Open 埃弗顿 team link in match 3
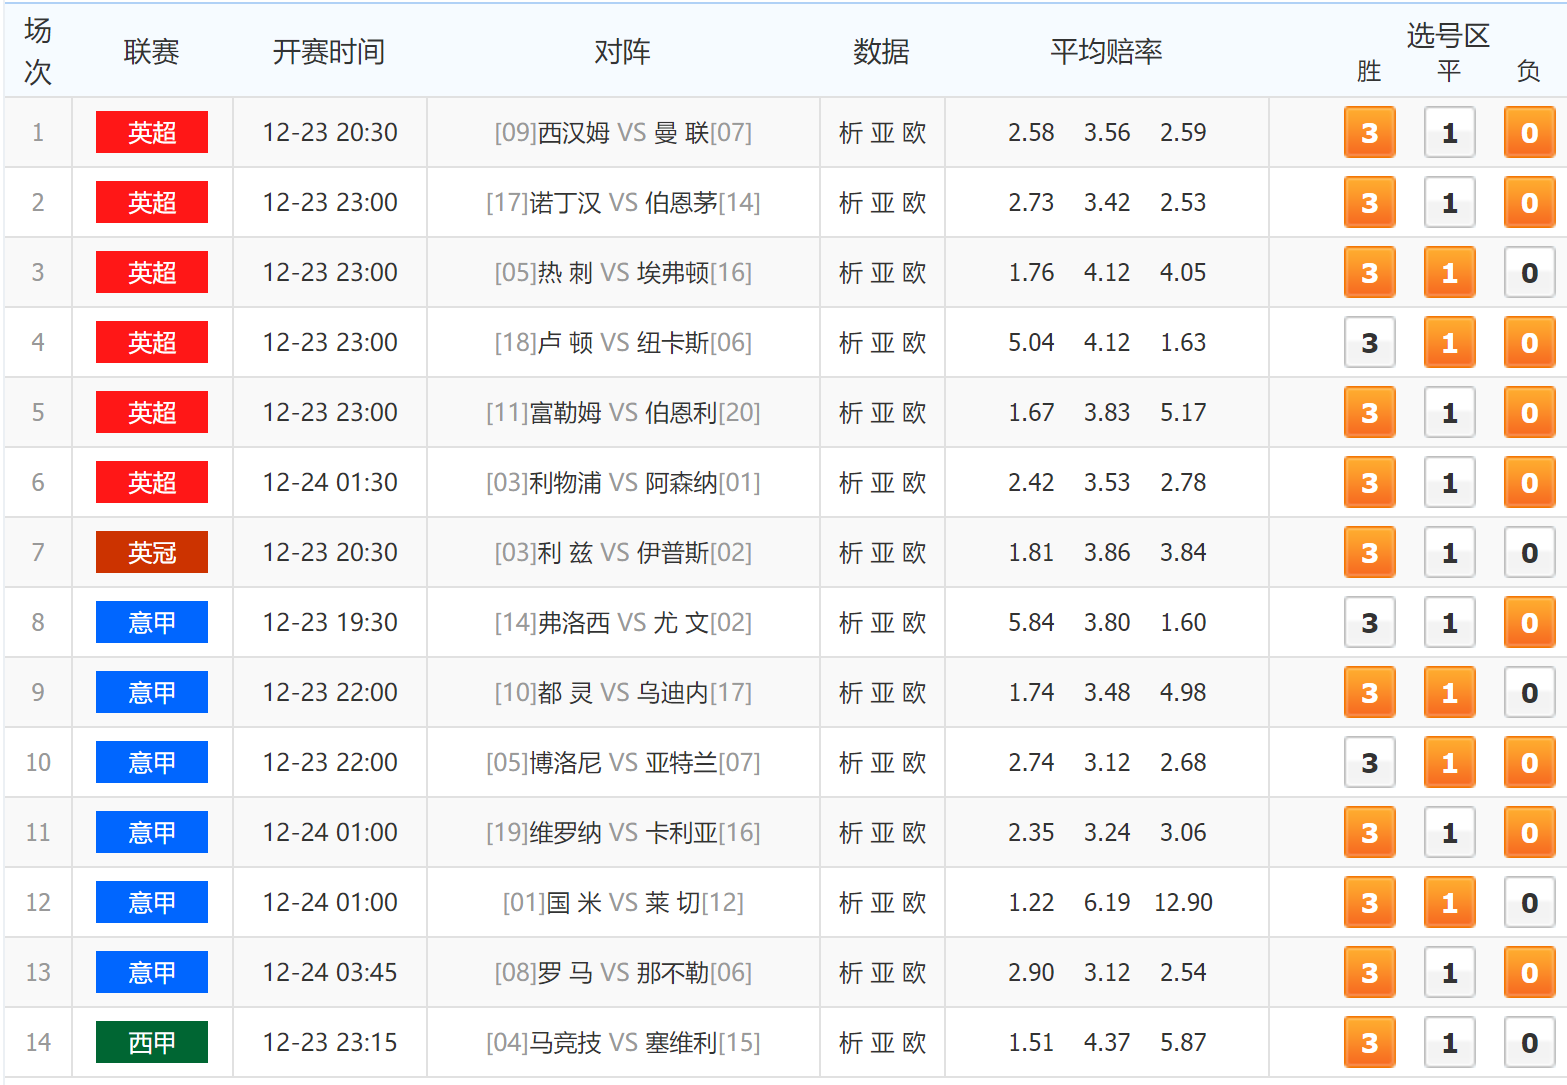The height and width of the screenshot is (1085, 1567). [673, 272]
